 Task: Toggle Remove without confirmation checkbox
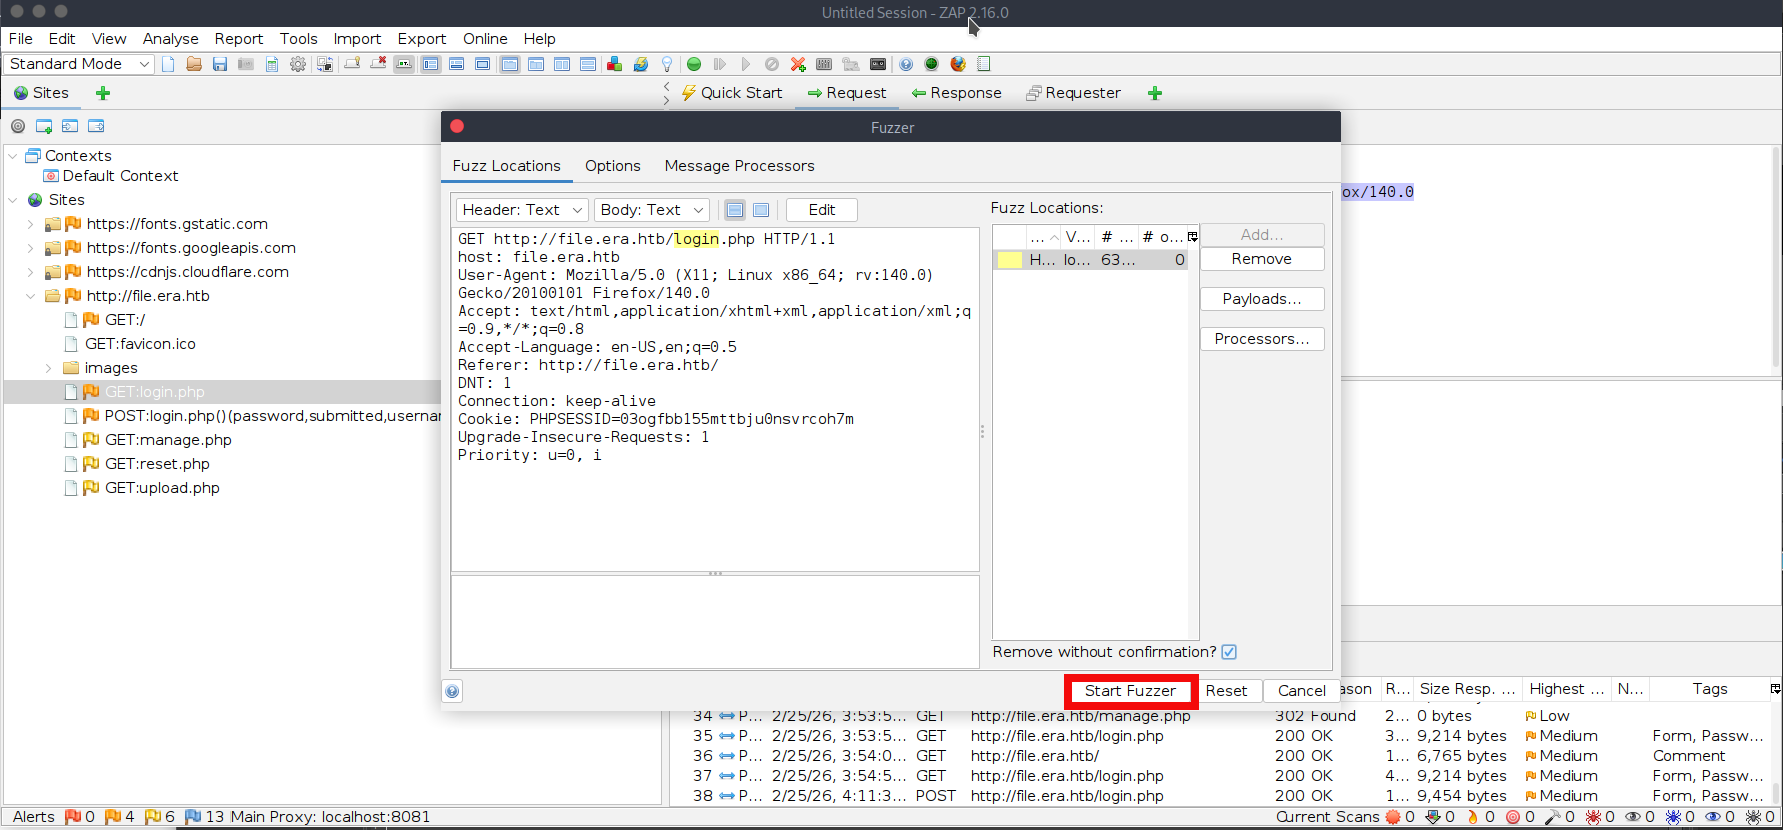[1229, 652]
